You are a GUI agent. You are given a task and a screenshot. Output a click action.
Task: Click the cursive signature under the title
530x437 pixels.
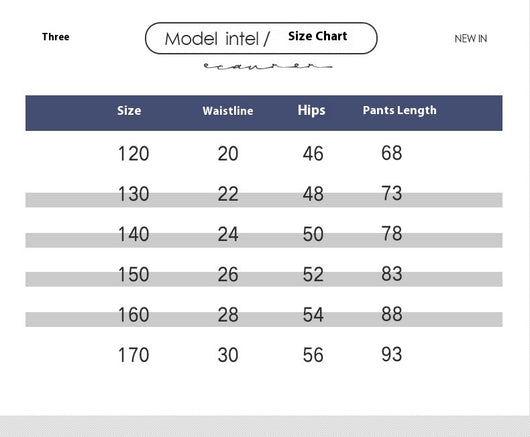coord(268,66)
